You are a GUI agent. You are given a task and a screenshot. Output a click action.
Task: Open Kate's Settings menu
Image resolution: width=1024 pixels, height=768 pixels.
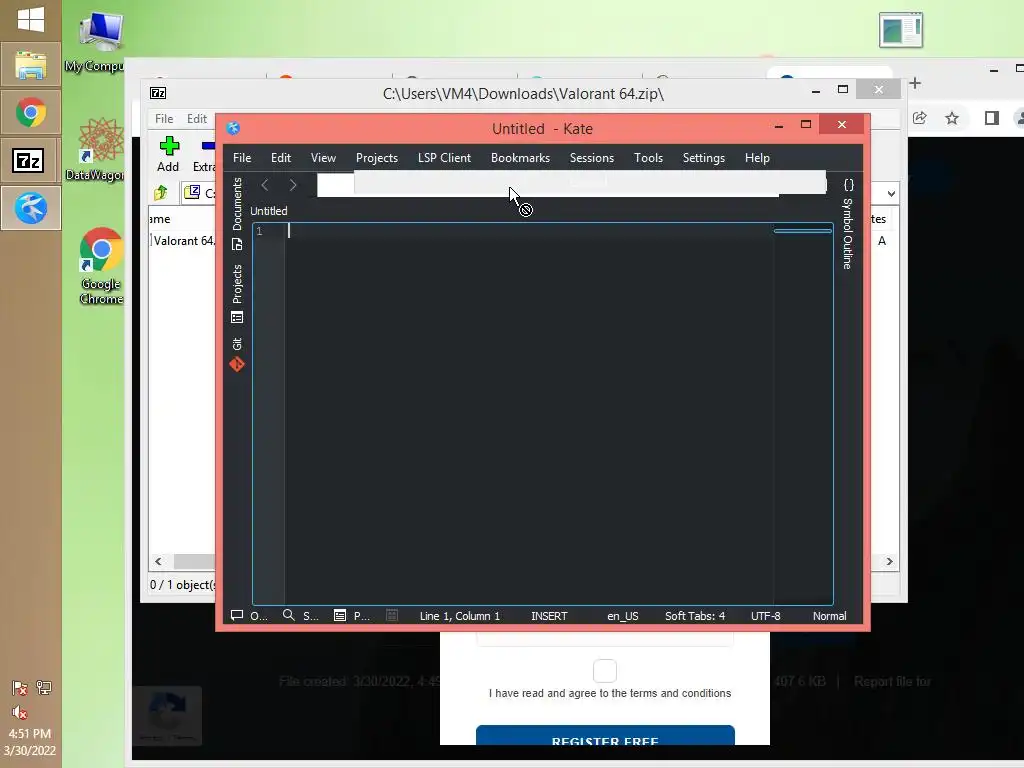[x=704, y=157]
